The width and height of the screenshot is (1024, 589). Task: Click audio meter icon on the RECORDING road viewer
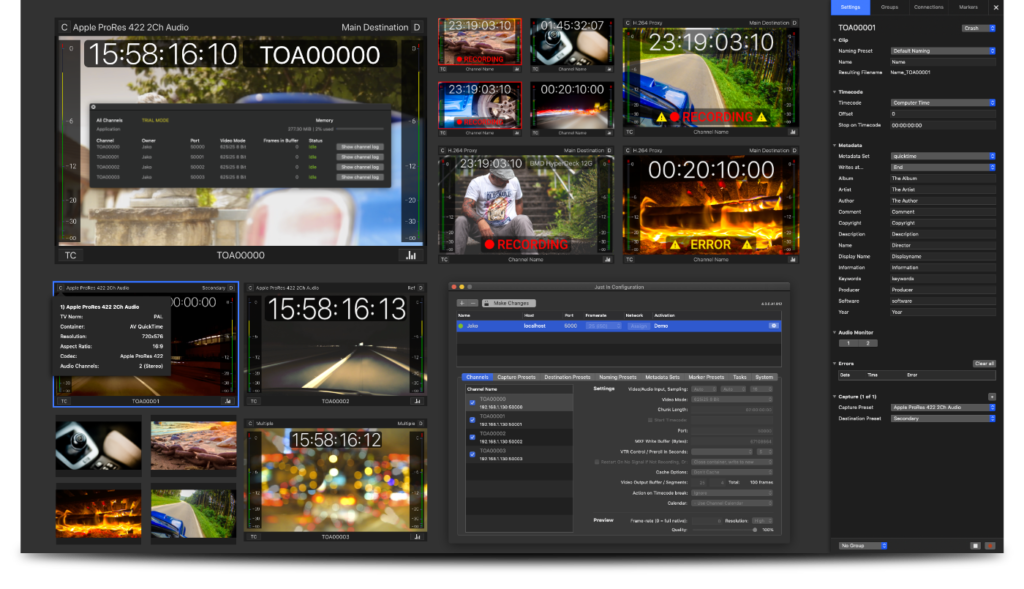[x=793, y=132]
